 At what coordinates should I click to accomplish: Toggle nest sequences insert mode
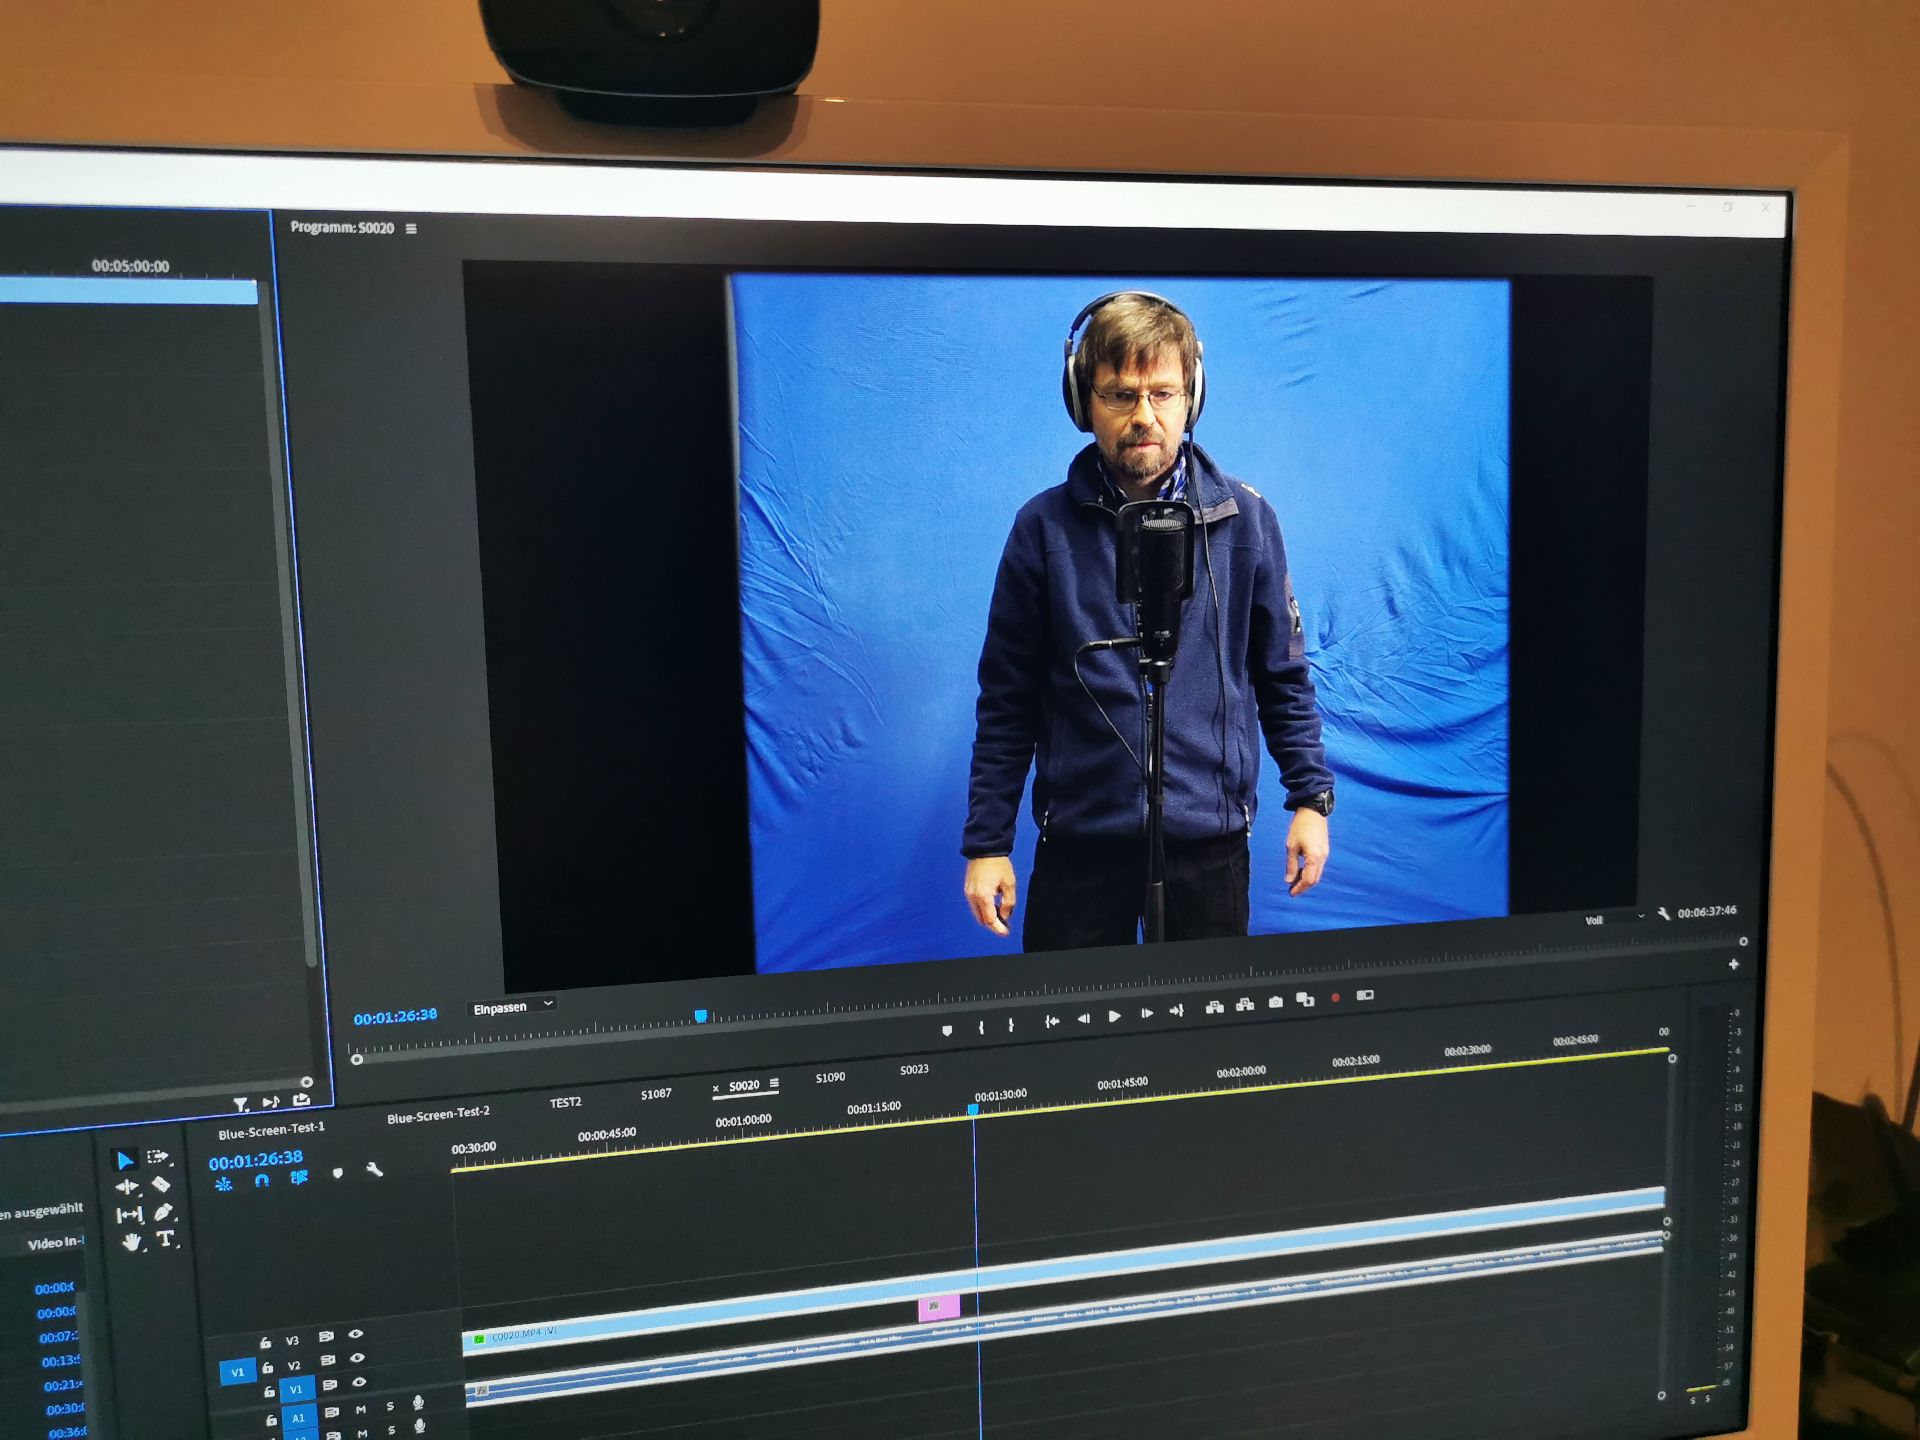point(224,1184)
